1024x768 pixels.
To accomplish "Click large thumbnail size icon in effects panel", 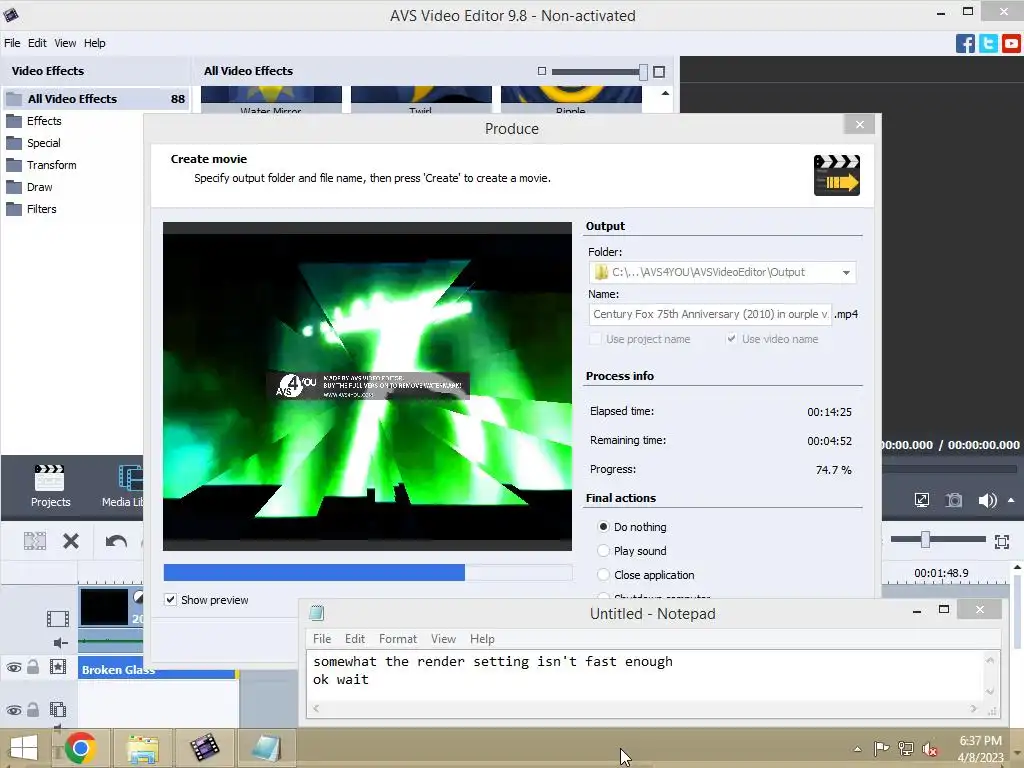I will tap(659, 72).
